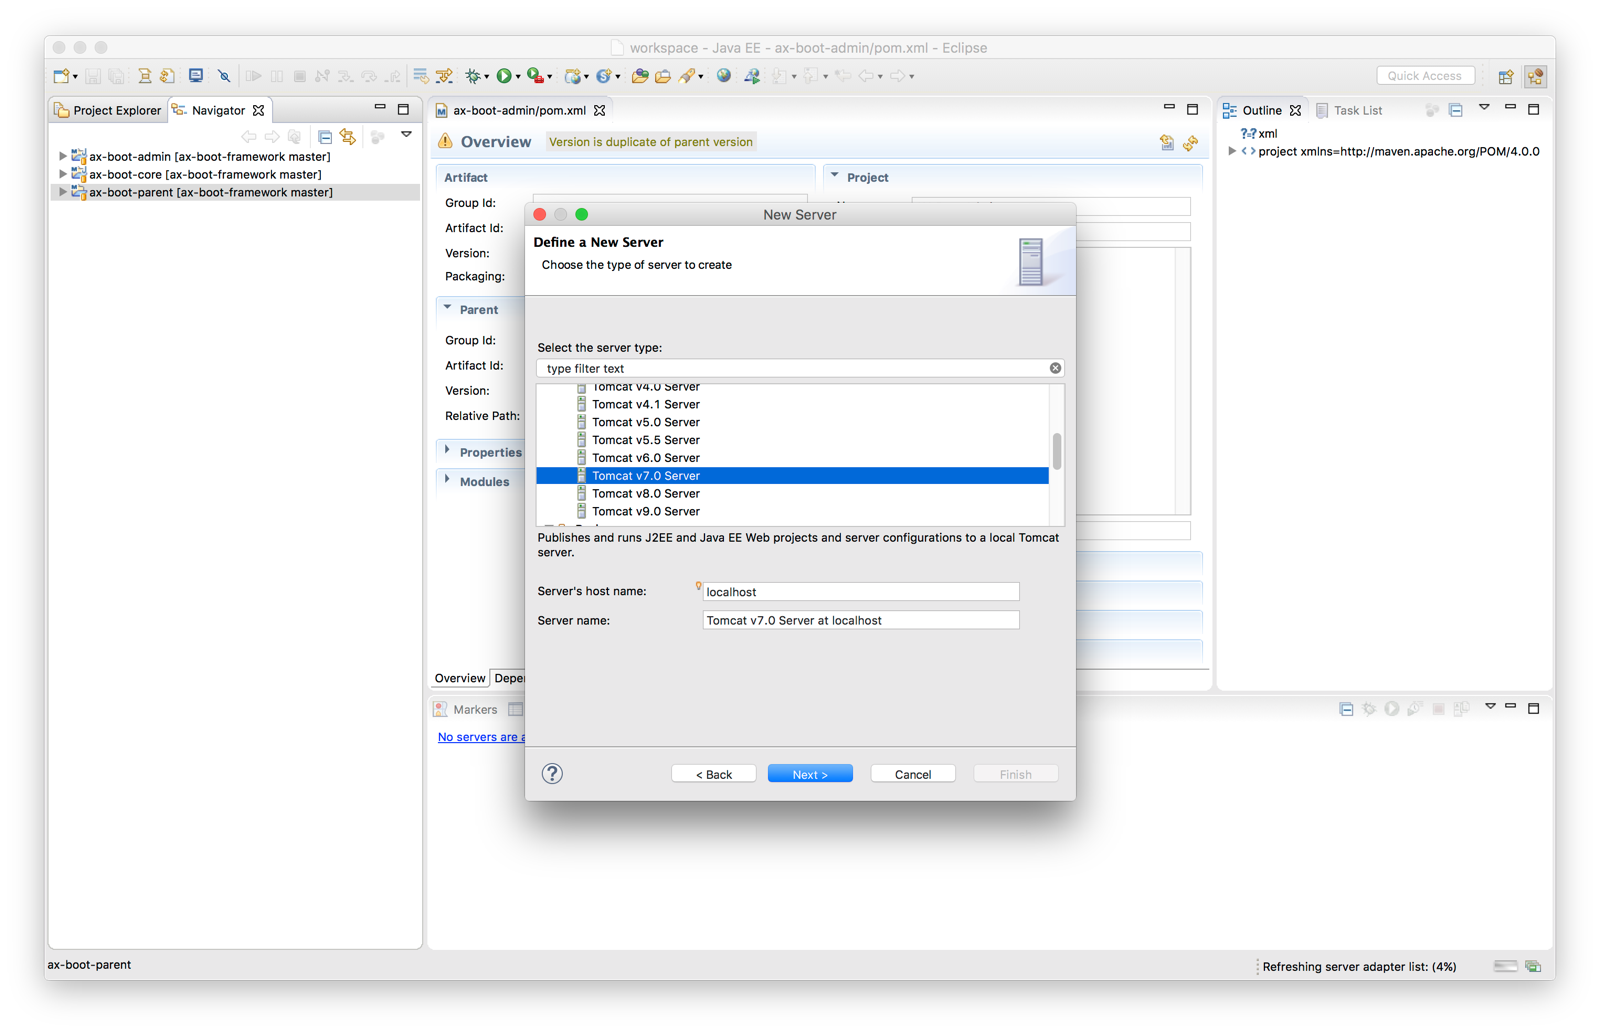Select the Java EE perspective icon
Screen dimensions: 1600x1033
click(1536, 77)
